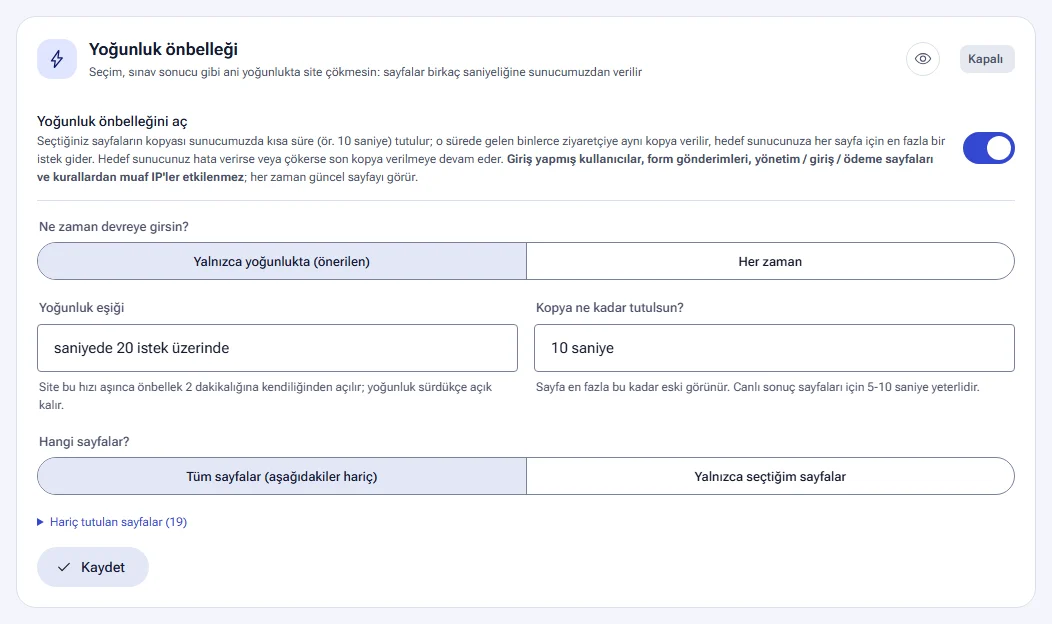Click the Kapalı status badge
1052x624 pixels.
coord(986,59)
